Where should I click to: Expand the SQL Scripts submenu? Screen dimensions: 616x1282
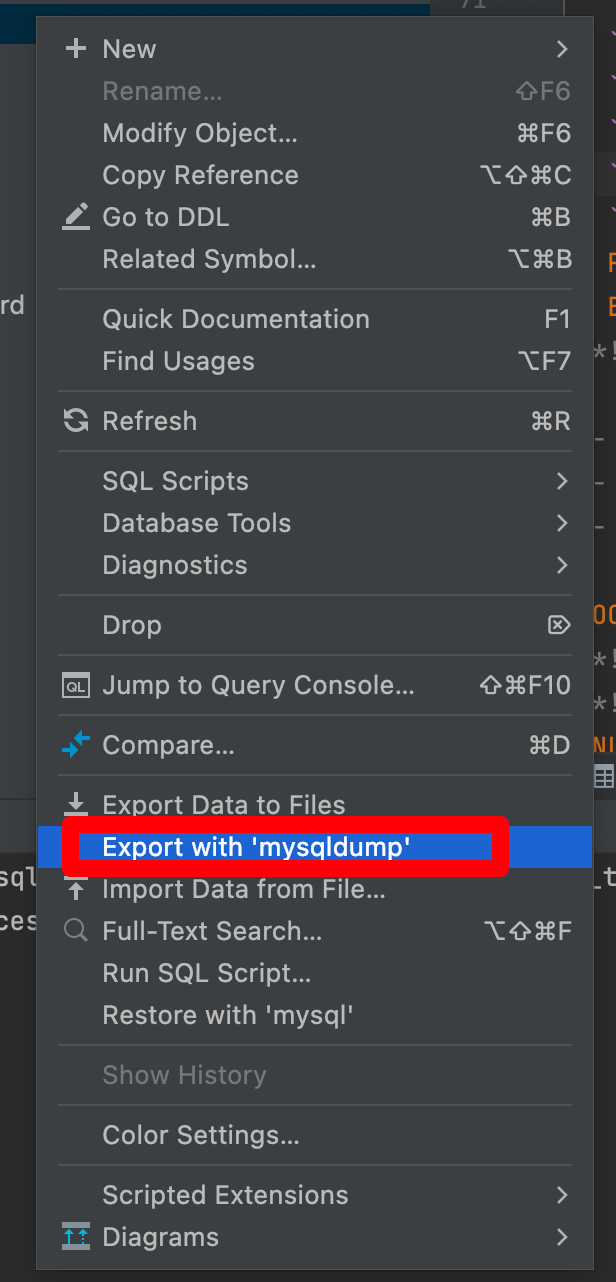point(175,481)
